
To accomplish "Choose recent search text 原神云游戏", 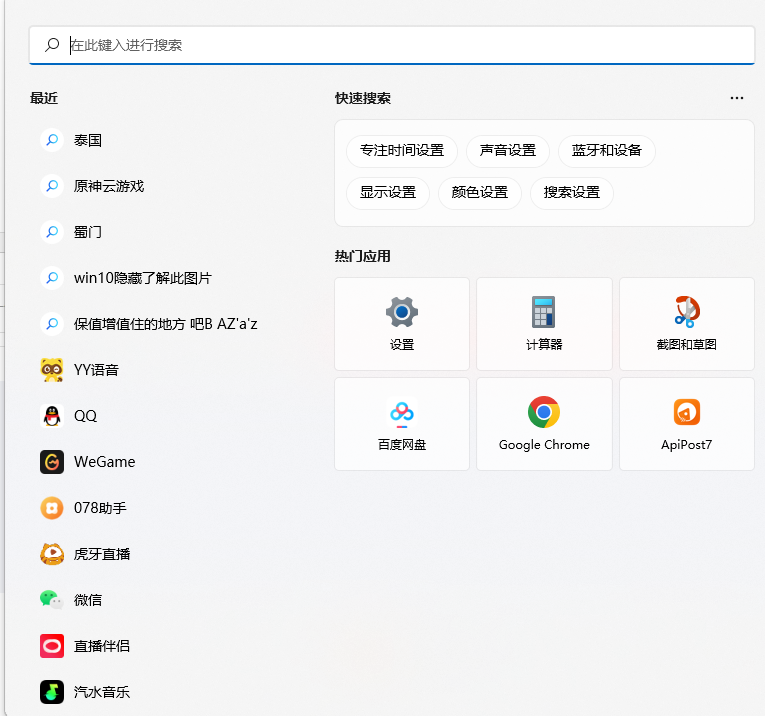I will pos(109,186).
